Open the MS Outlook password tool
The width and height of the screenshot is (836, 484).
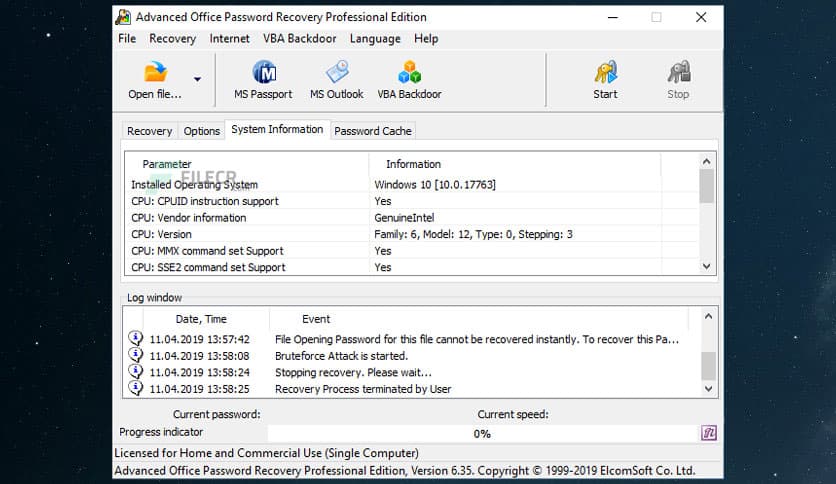[336, 80]
